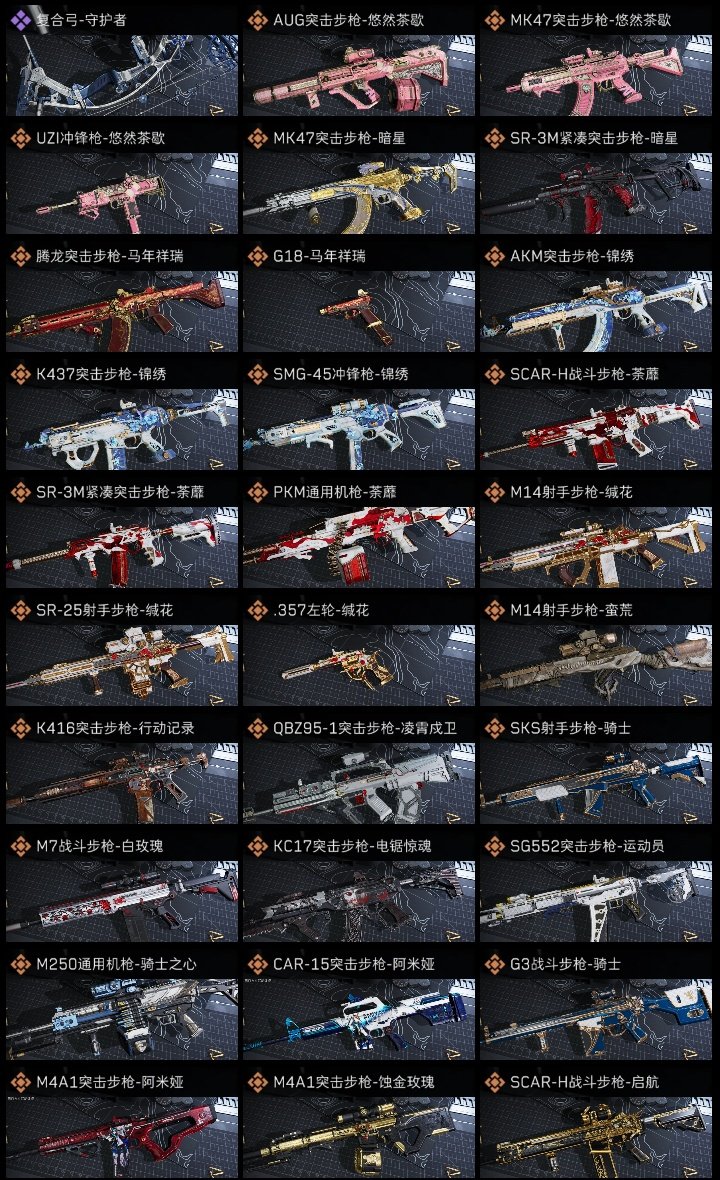Select the pink MK47 悠然茶歇 skin thumbnail
The width and height of the screenshot is (720, 1180).
tap(596, 75)
